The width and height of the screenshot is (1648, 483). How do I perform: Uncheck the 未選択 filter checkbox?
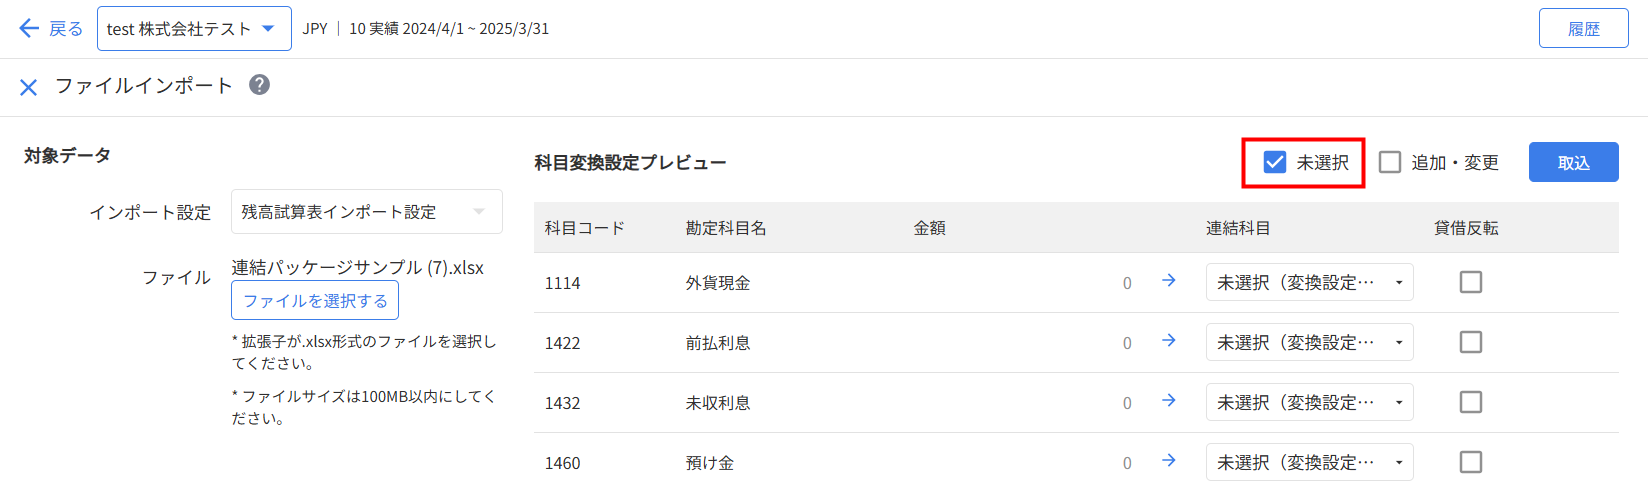coord(1275,162)
